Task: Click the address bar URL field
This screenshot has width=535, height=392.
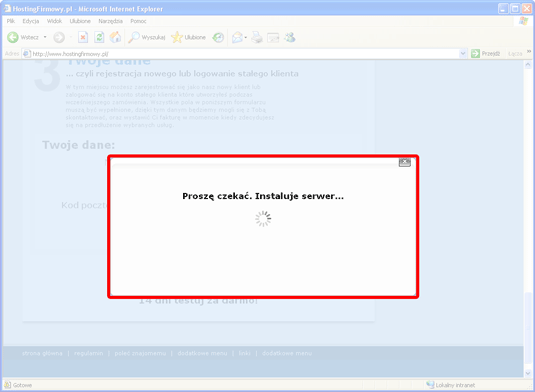Action: (x=241, y=54)
